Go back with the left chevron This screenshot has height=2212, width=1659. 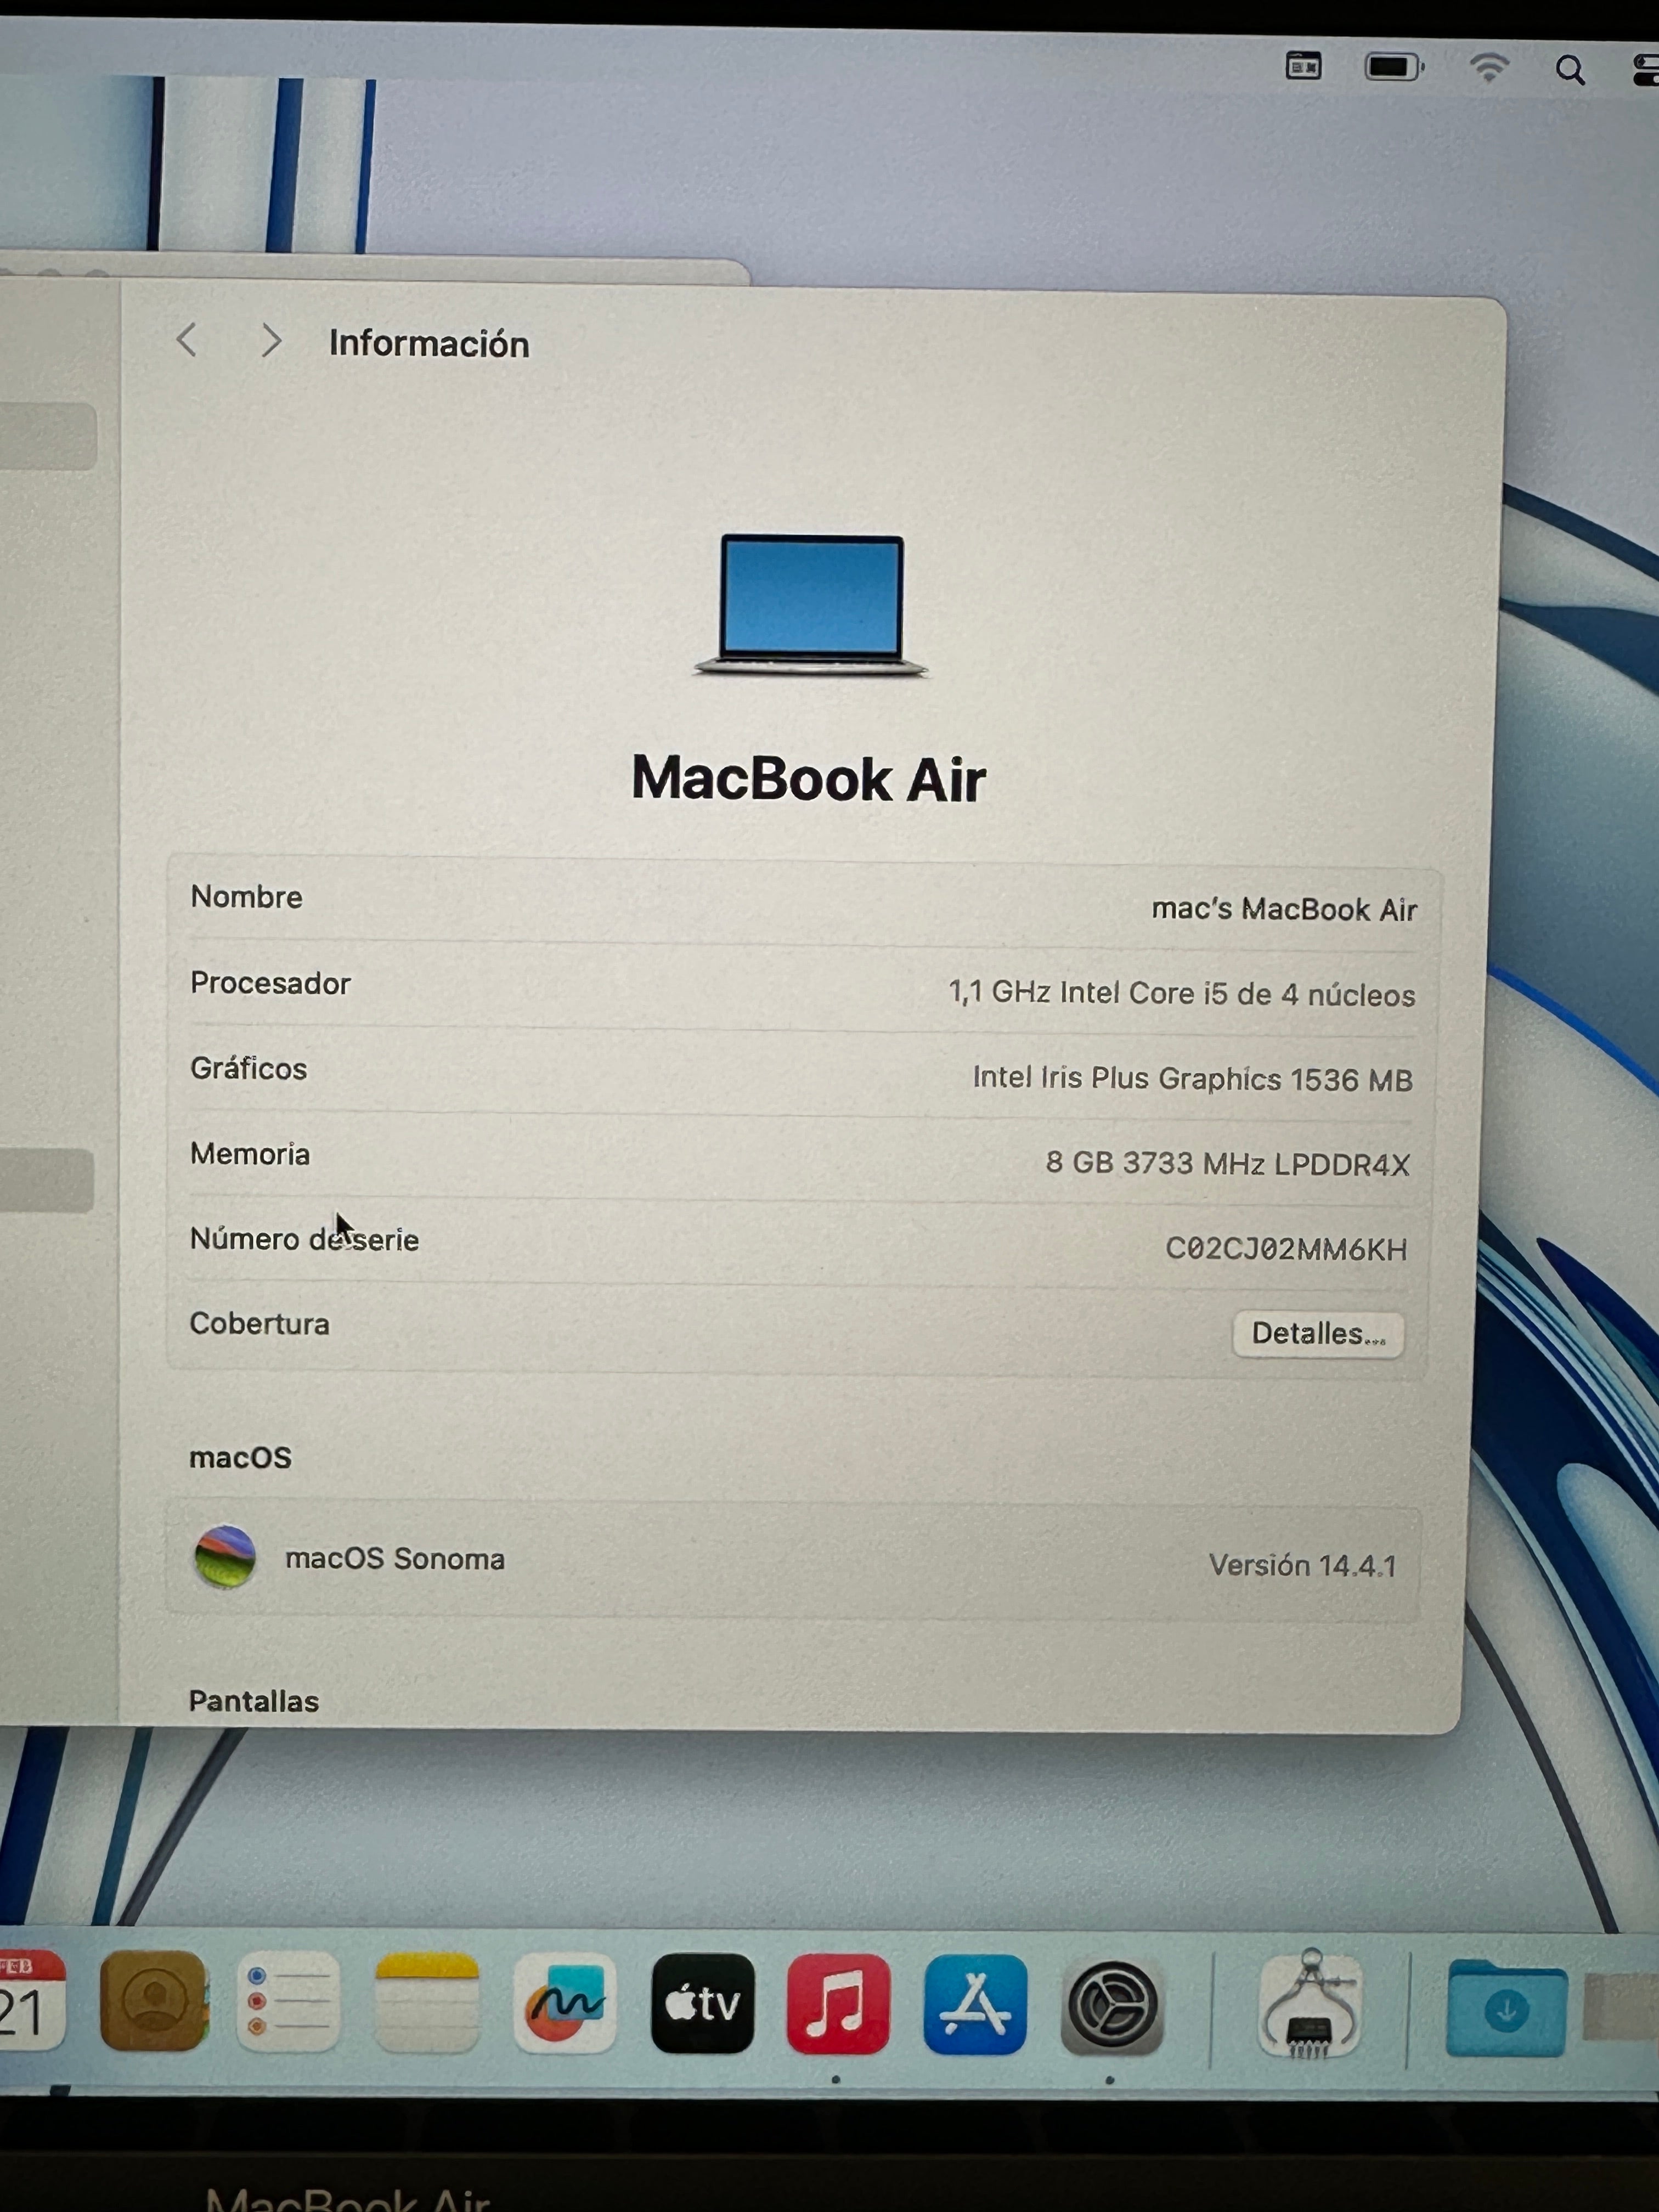click(x=187, y=340)
